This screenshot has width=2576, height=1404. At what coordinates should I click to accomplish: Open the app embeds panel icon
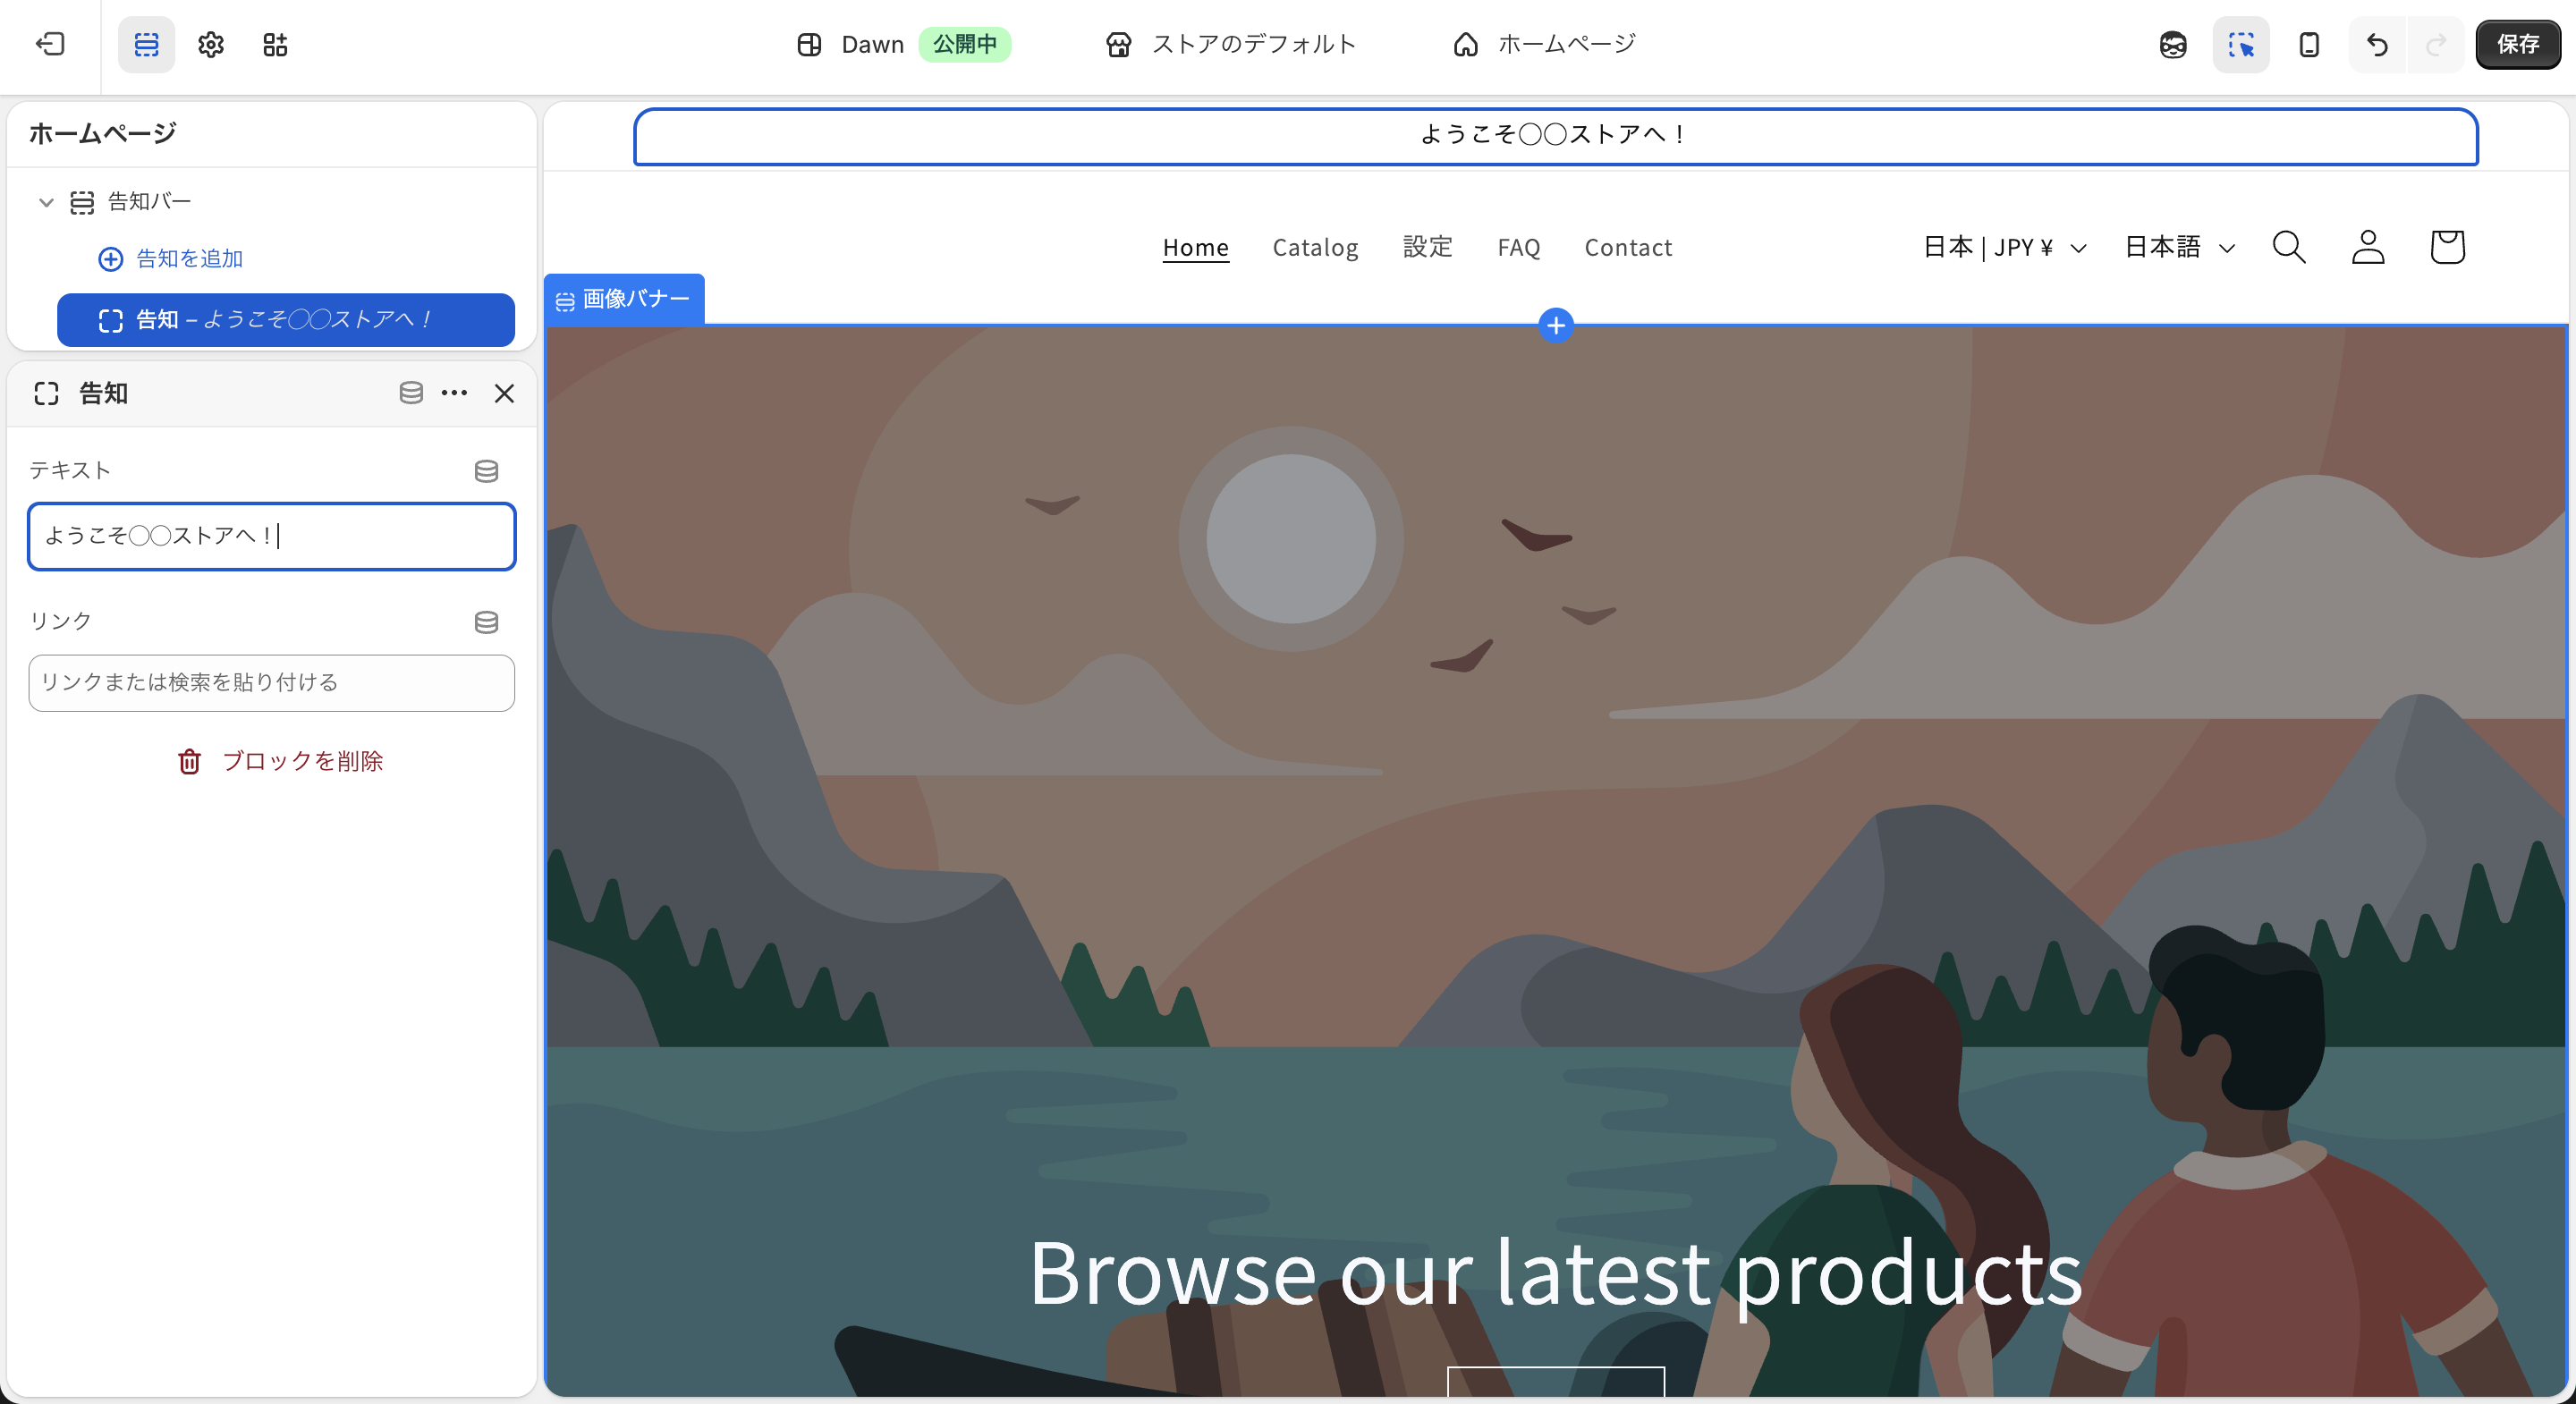click(x=276, y=44)
